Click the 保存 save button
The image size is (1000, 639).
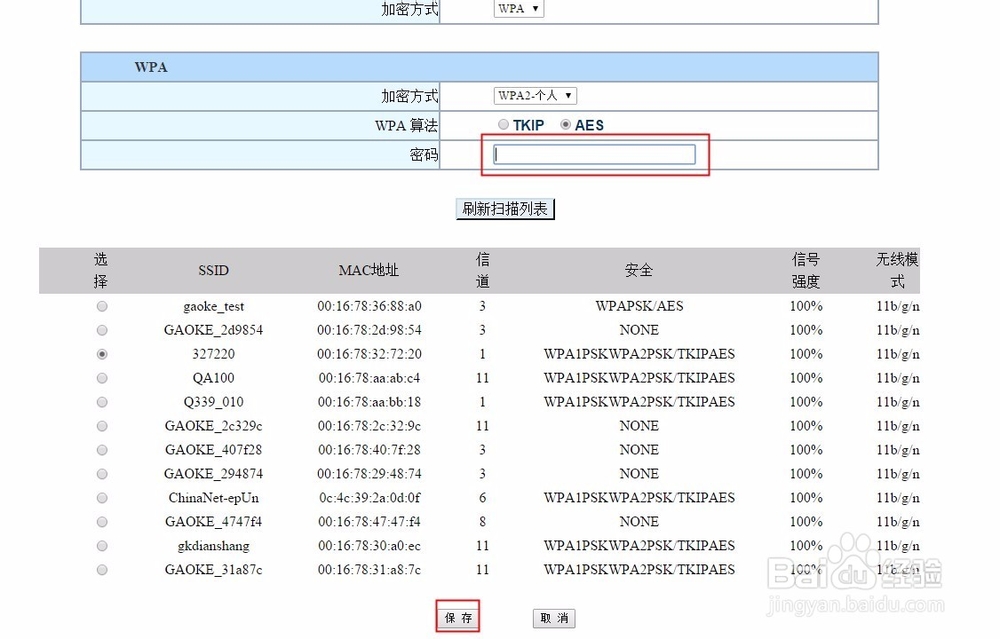coord(456,618)
